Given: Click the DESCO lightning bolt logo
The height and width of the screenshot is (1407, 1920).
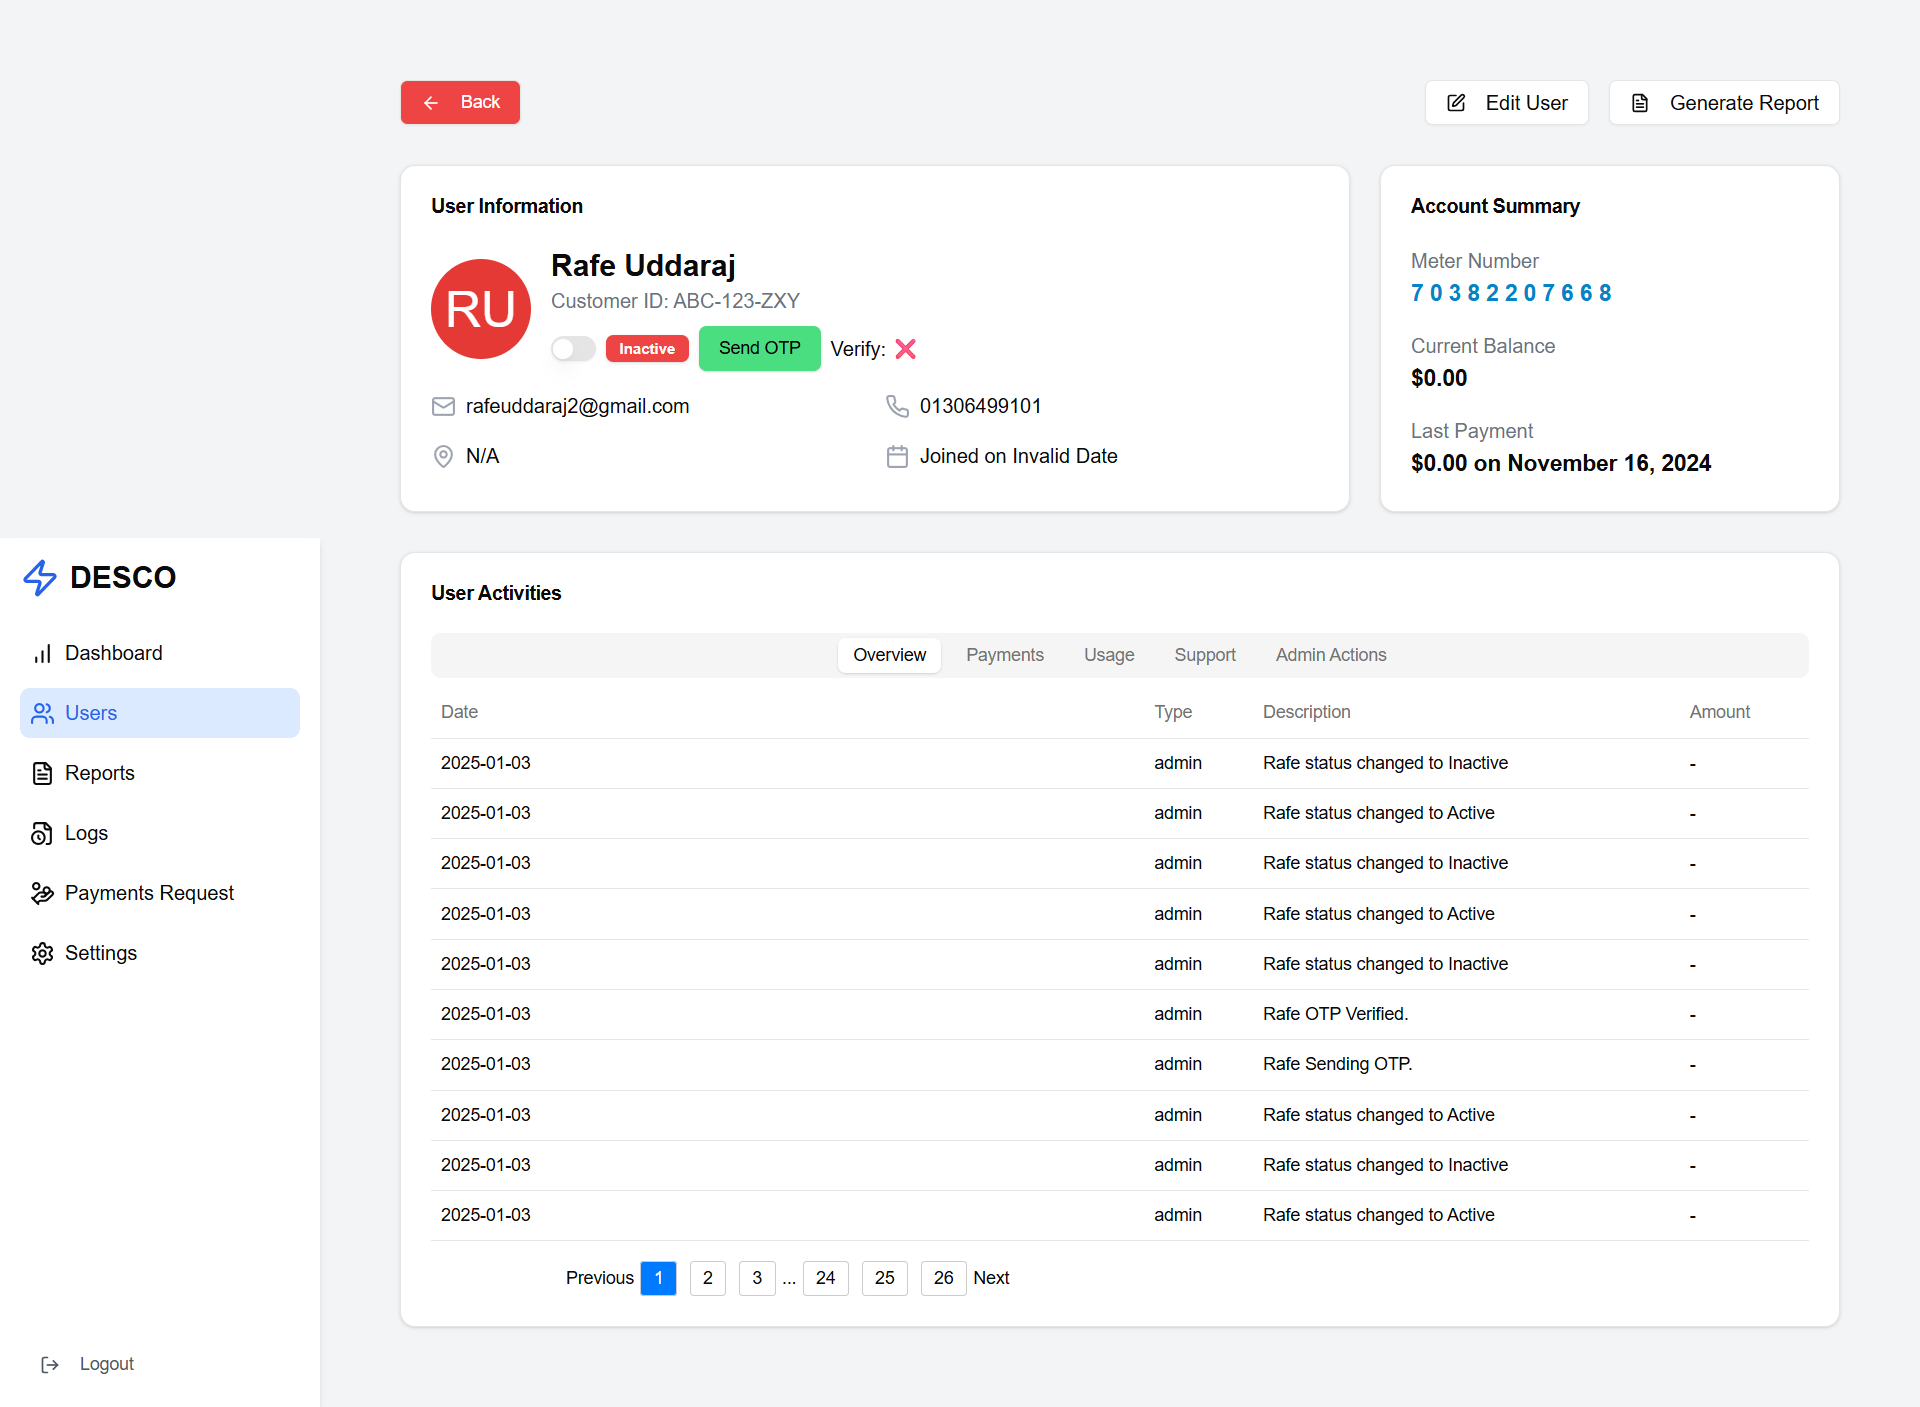Looking at the screenshot, I should coord(40,577).
